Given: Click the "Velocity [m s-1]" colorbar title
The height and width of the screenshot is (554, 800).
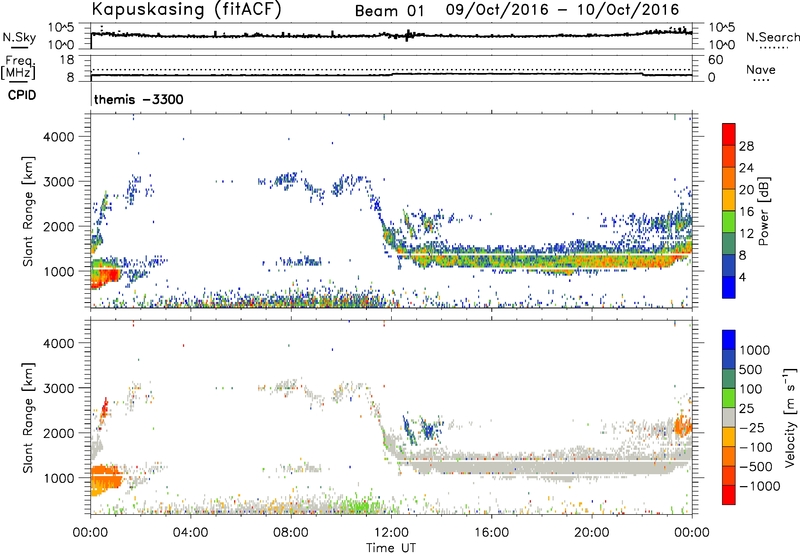Looking at the screenshot, I should coord(790,417).
